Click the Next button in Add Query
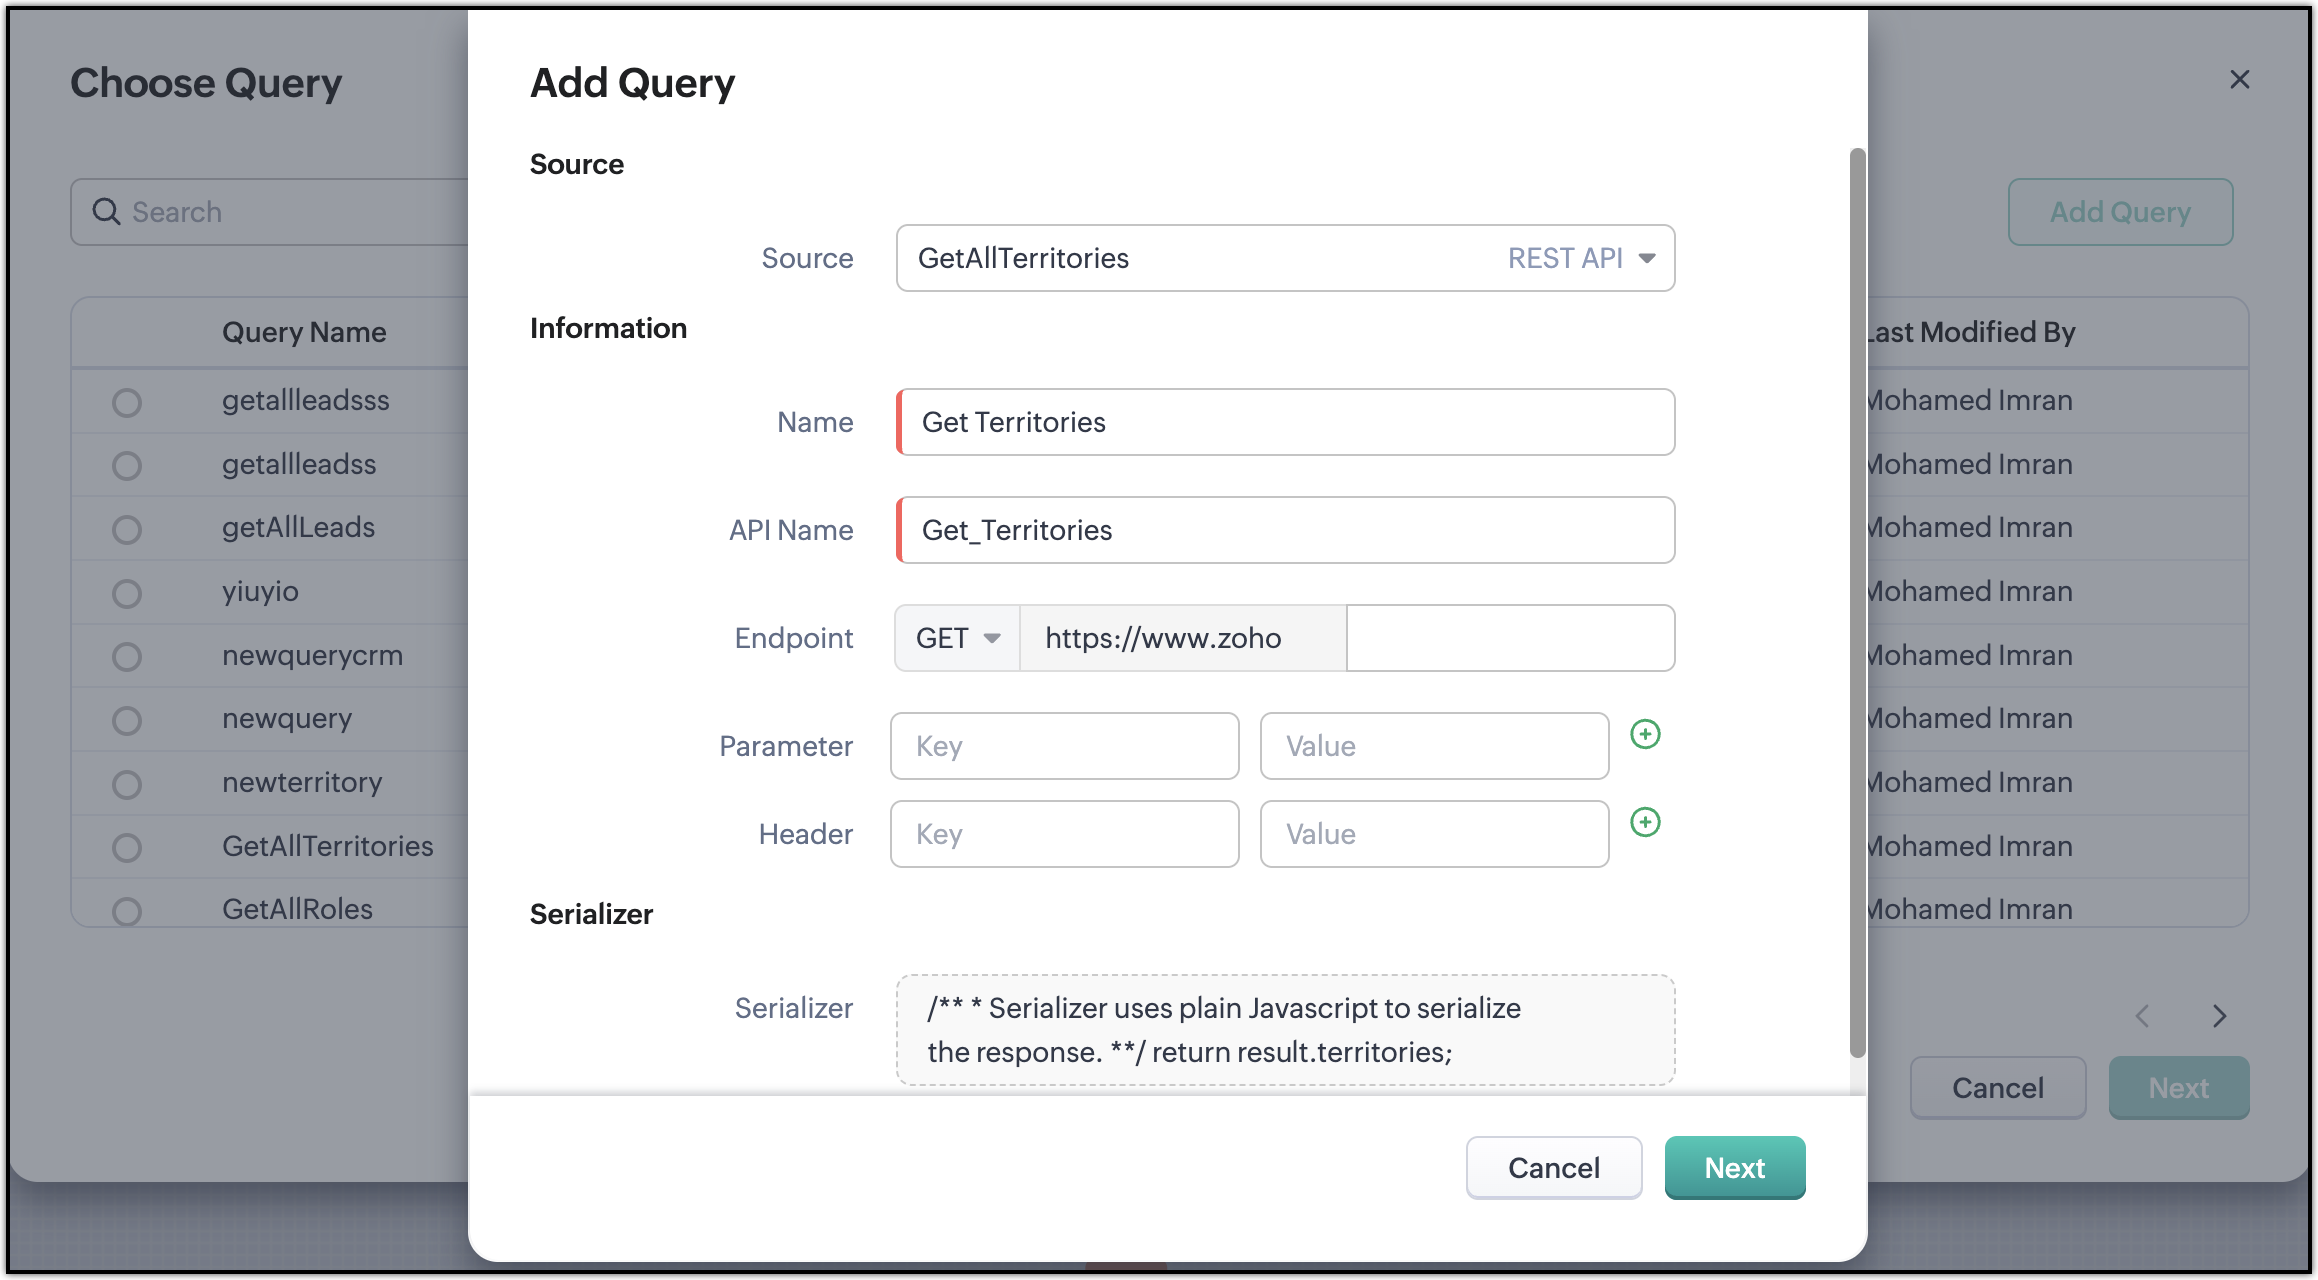This screenshot has width=2318, height=1280. 1734,1167
